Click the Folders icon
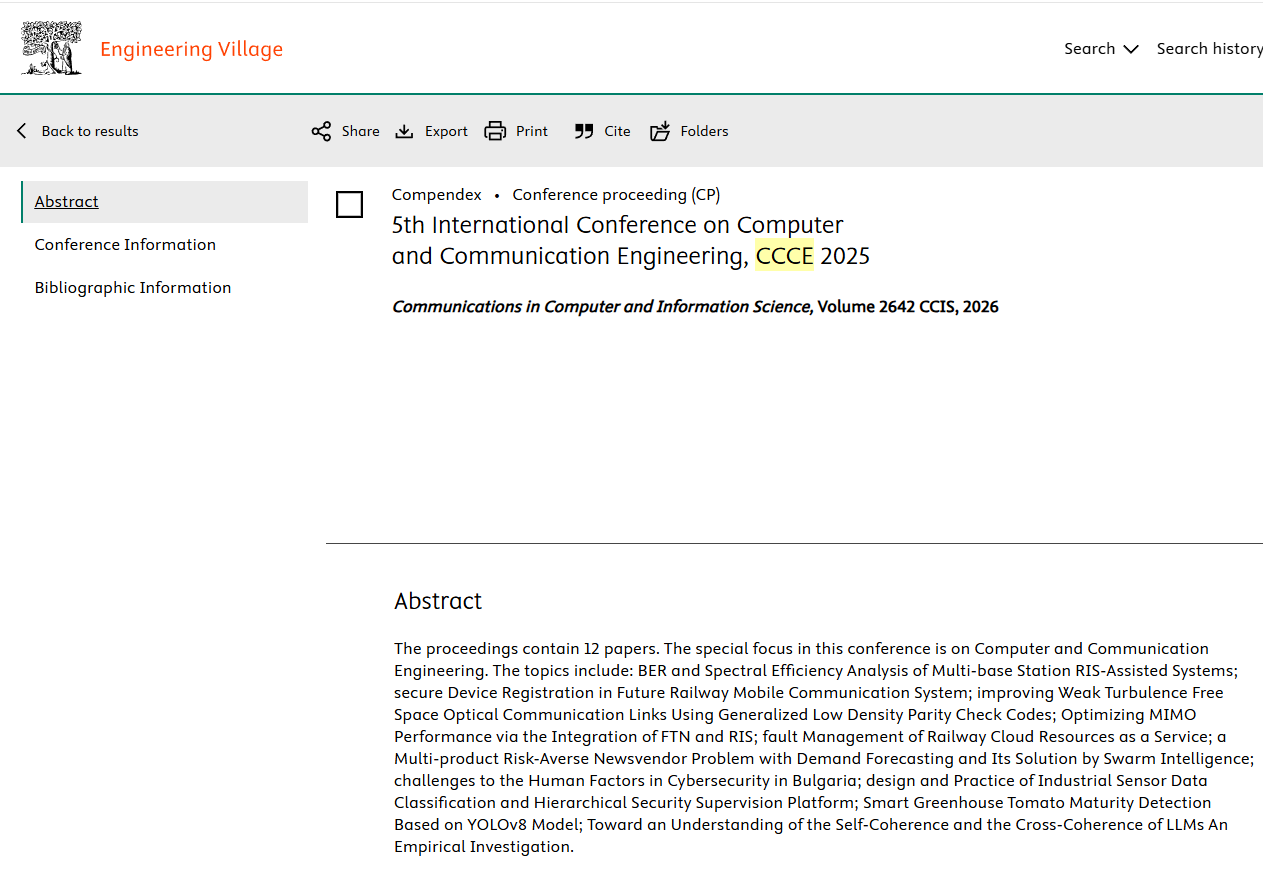Screen dimensions: 1263x873 point(660,131)
